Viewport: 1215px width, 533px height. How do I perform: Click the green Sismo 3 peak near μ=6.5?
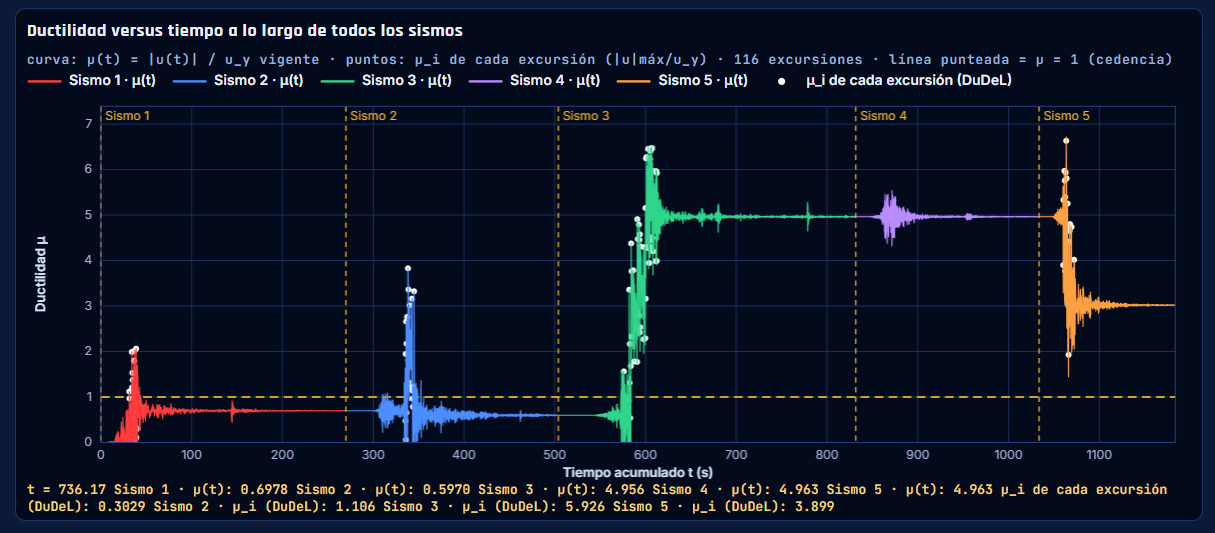click(650, 149)
